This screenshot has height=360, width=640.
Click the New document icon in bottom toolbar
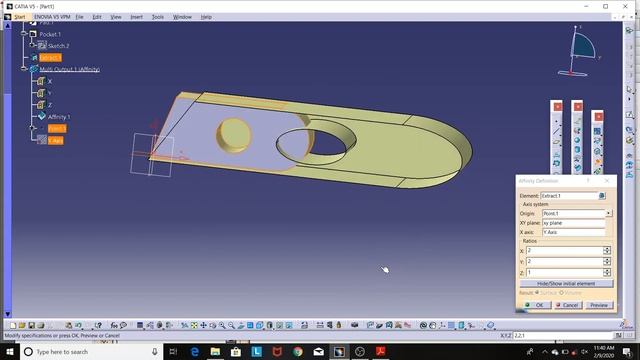coord(13,325)
